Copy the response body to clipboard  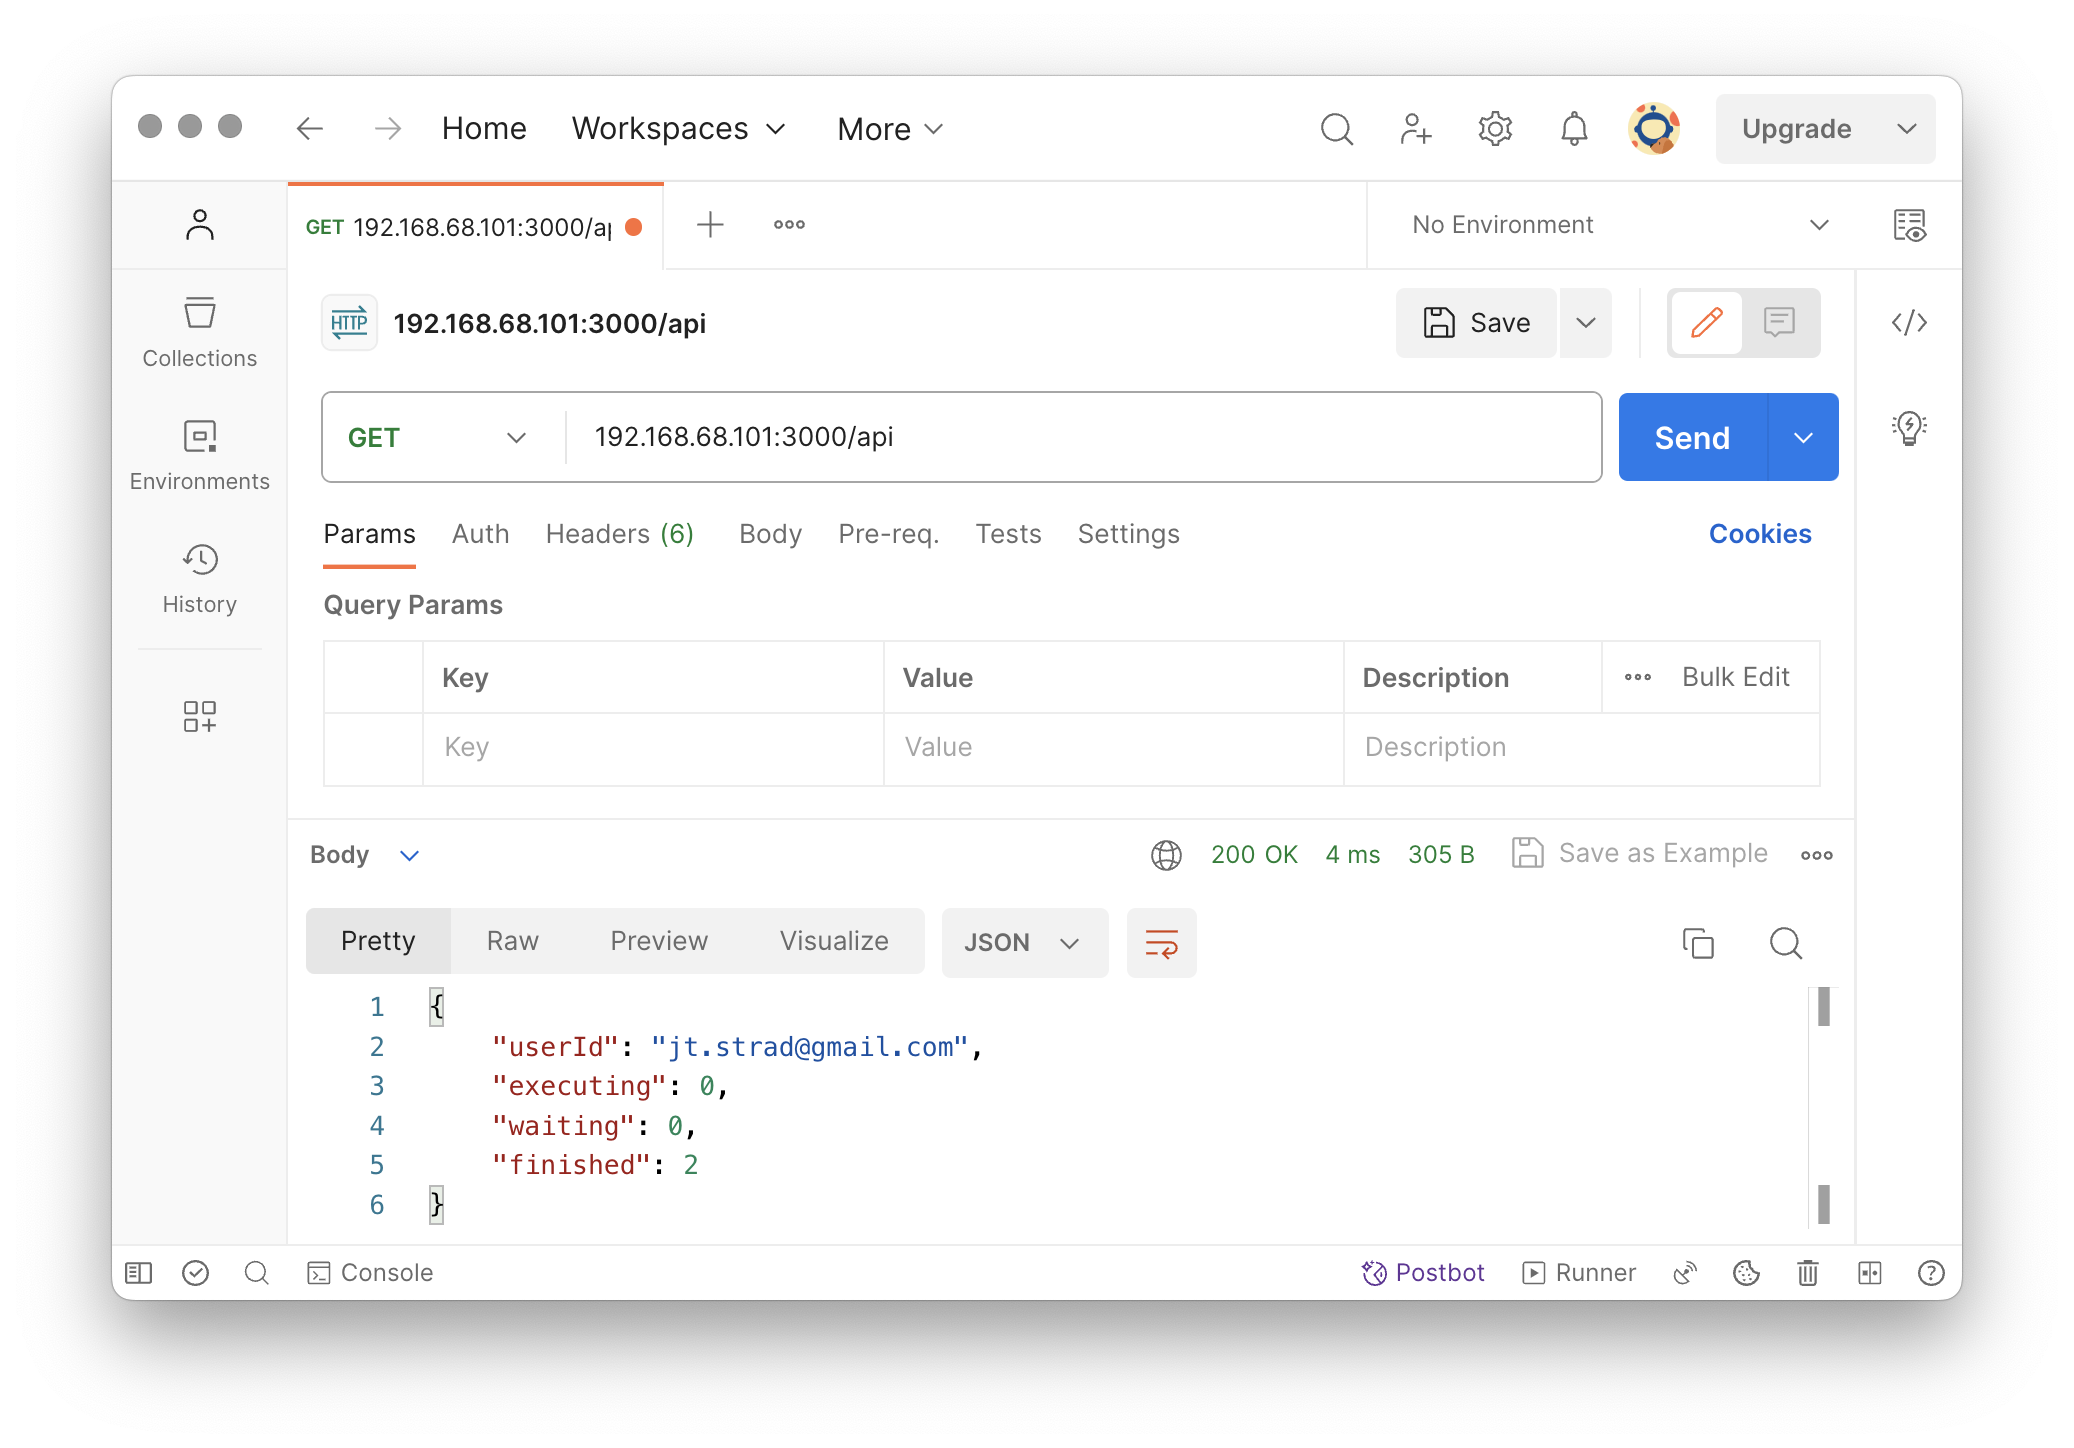click(x=1697, y=942)
